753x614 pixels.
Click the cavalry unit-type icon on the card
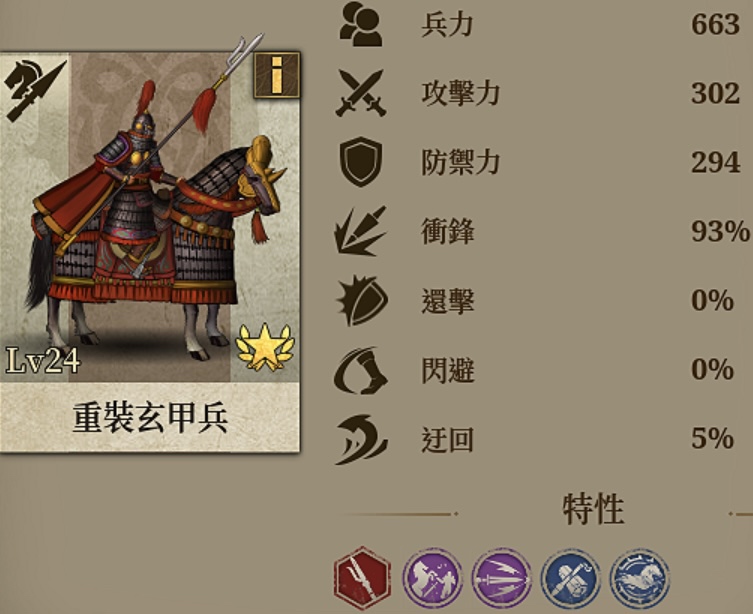[35, 89]
